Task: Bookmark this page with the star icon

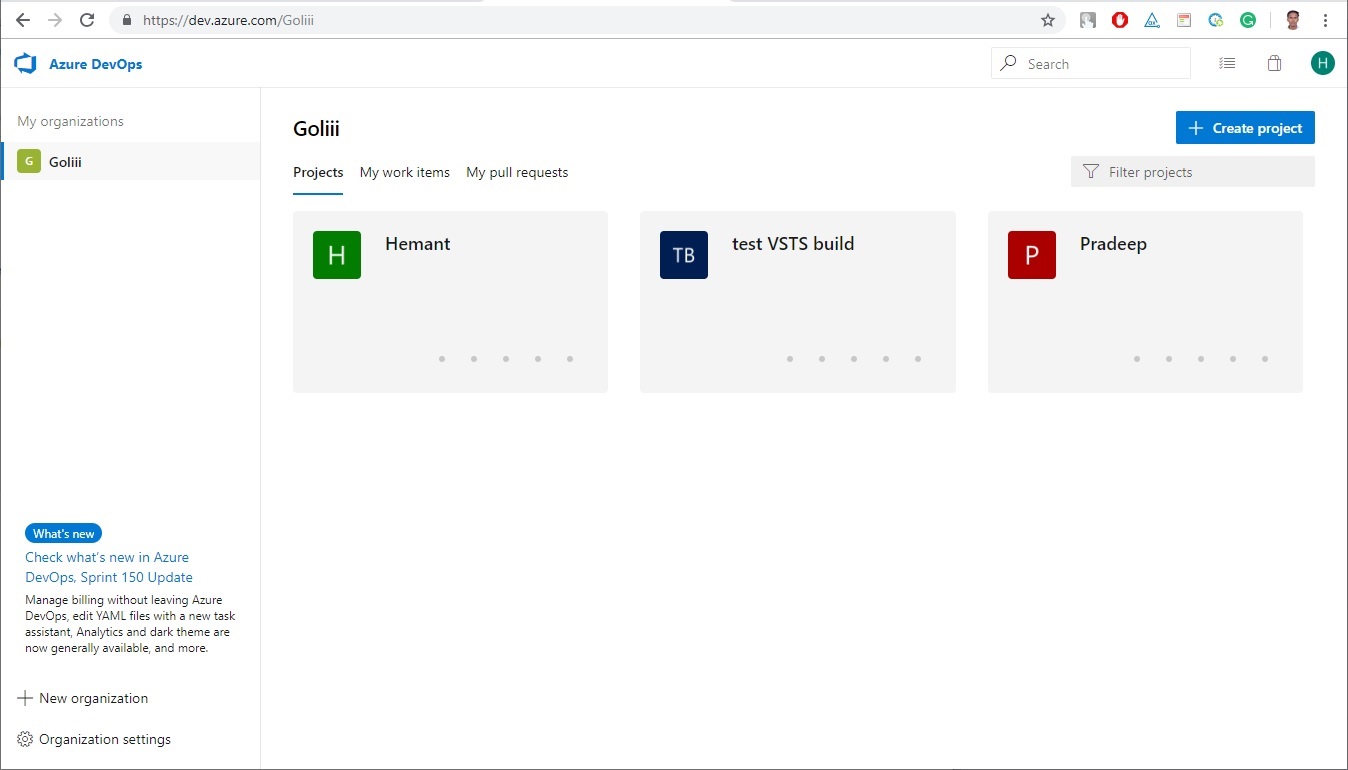Action: tap(1048, 20)
